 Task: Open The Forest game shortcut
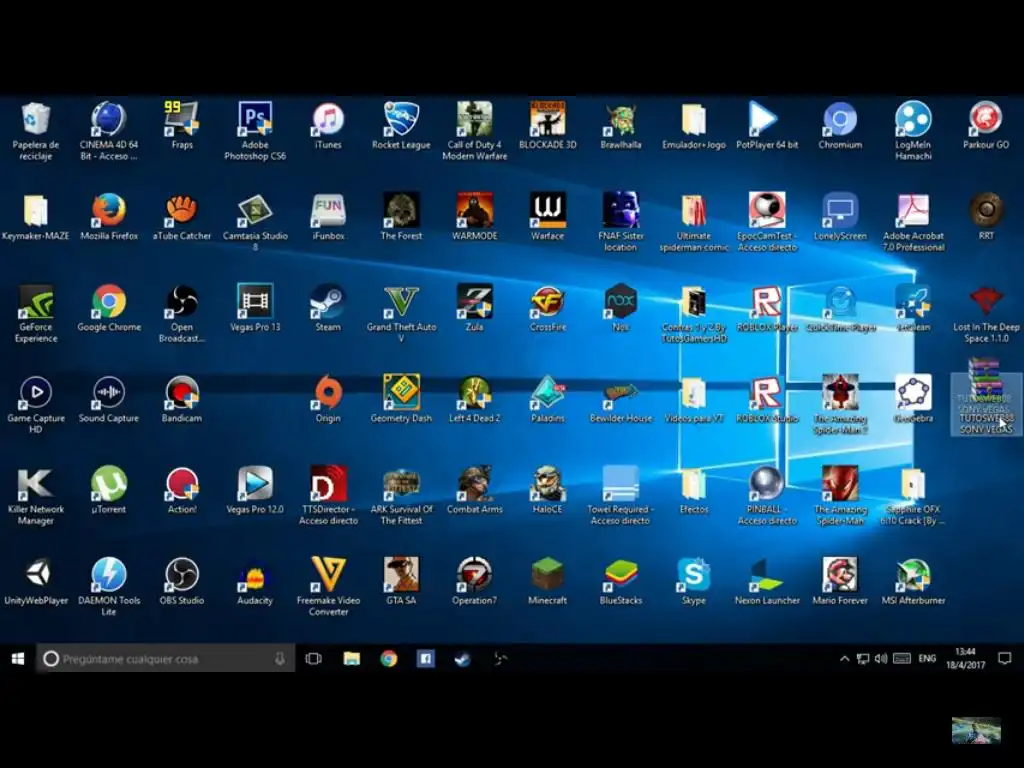(x=401, y=210)
